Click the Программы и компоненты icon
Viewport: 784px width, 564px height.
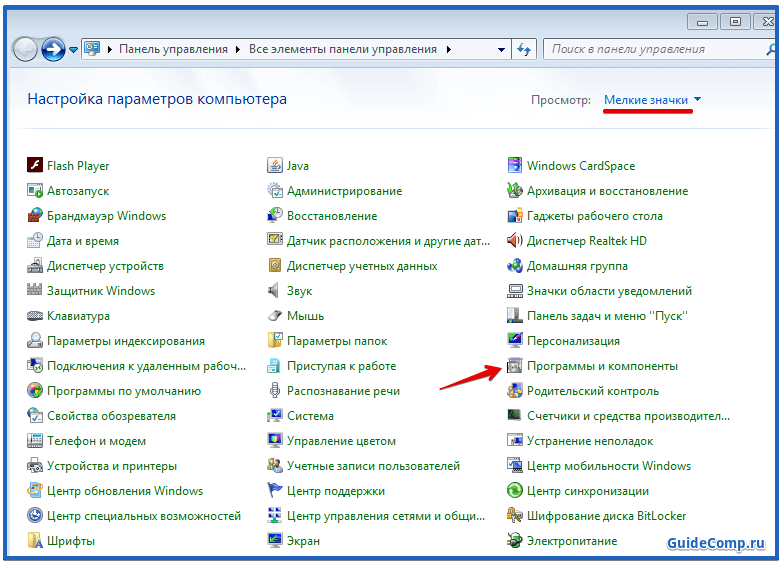coord(514,366)
